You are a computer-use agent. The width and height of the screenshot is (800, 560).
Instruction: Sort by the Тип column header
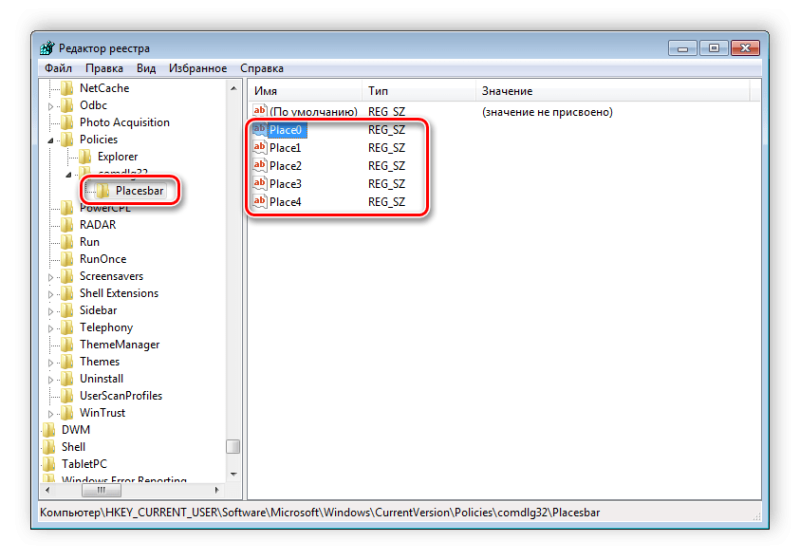click(419, 91)
